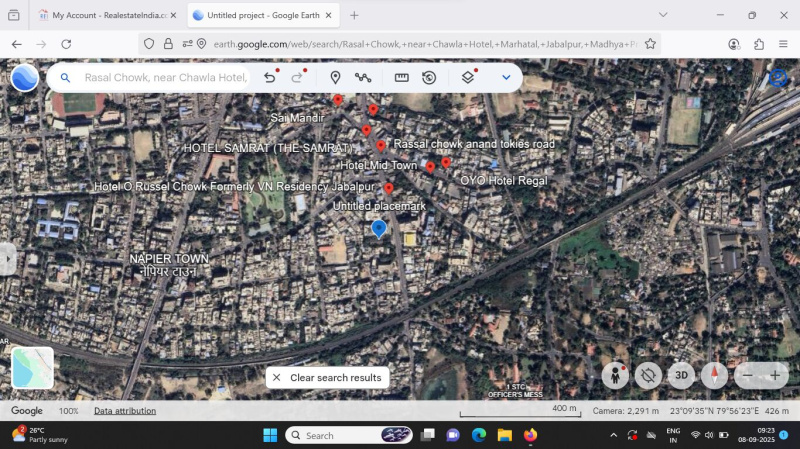Open the Google account avatar
Viewport: 800px width, 449px height.
[x=778, y=78]
